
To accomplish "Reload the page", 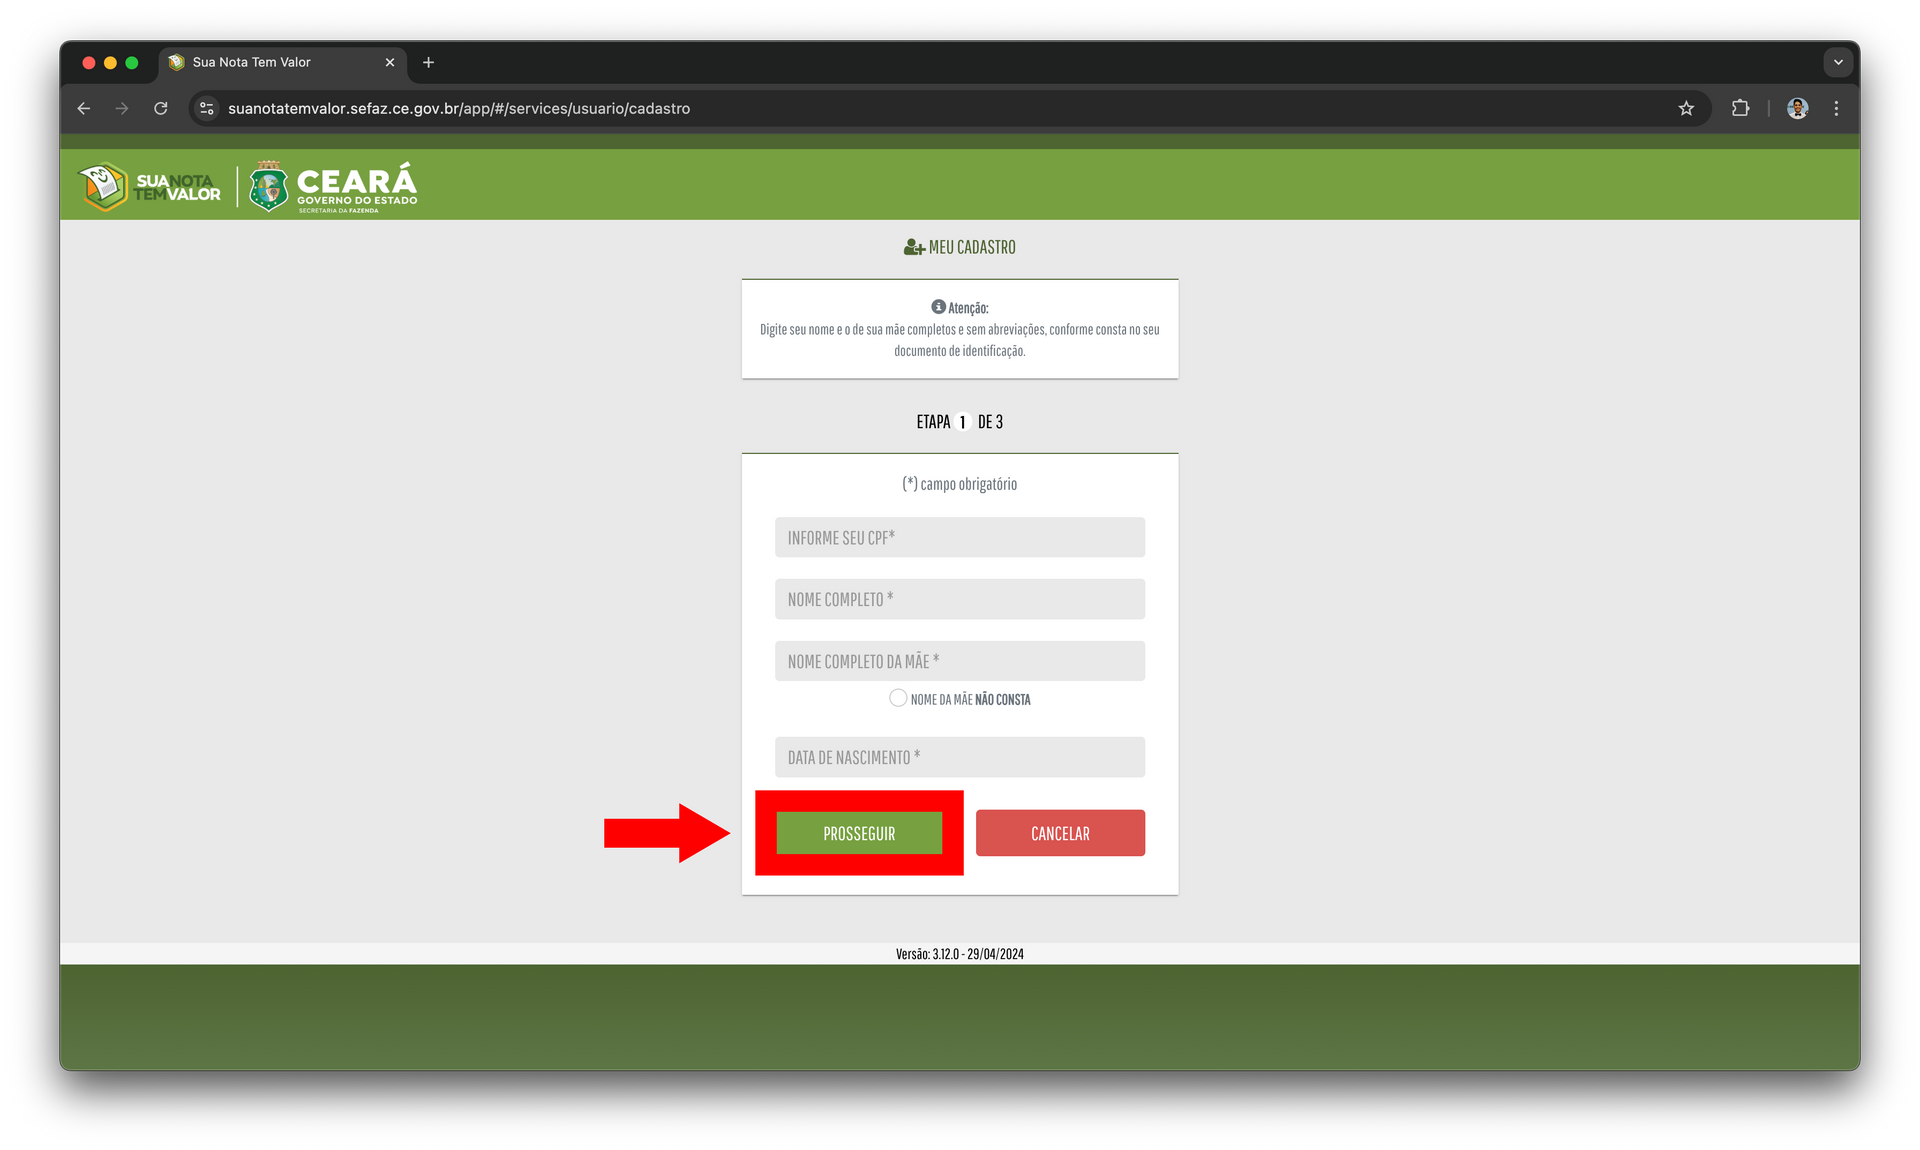I will pos(160,108).
